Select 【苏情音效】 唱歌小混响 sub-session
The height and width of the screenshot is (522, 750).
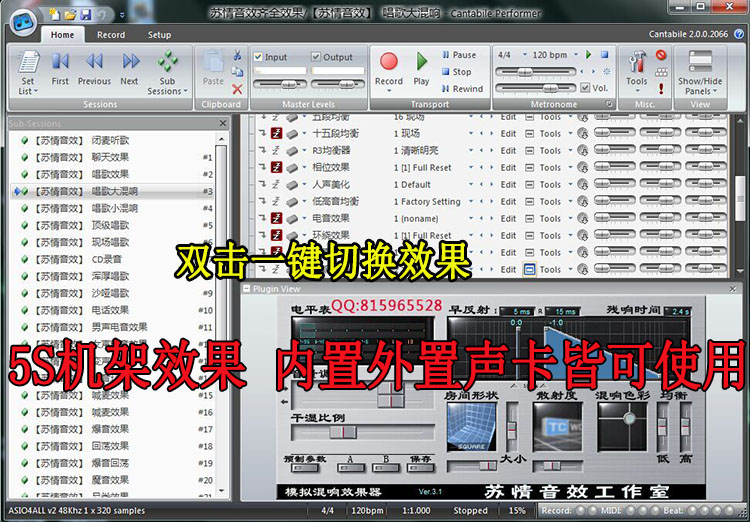[x=116, y=208]
